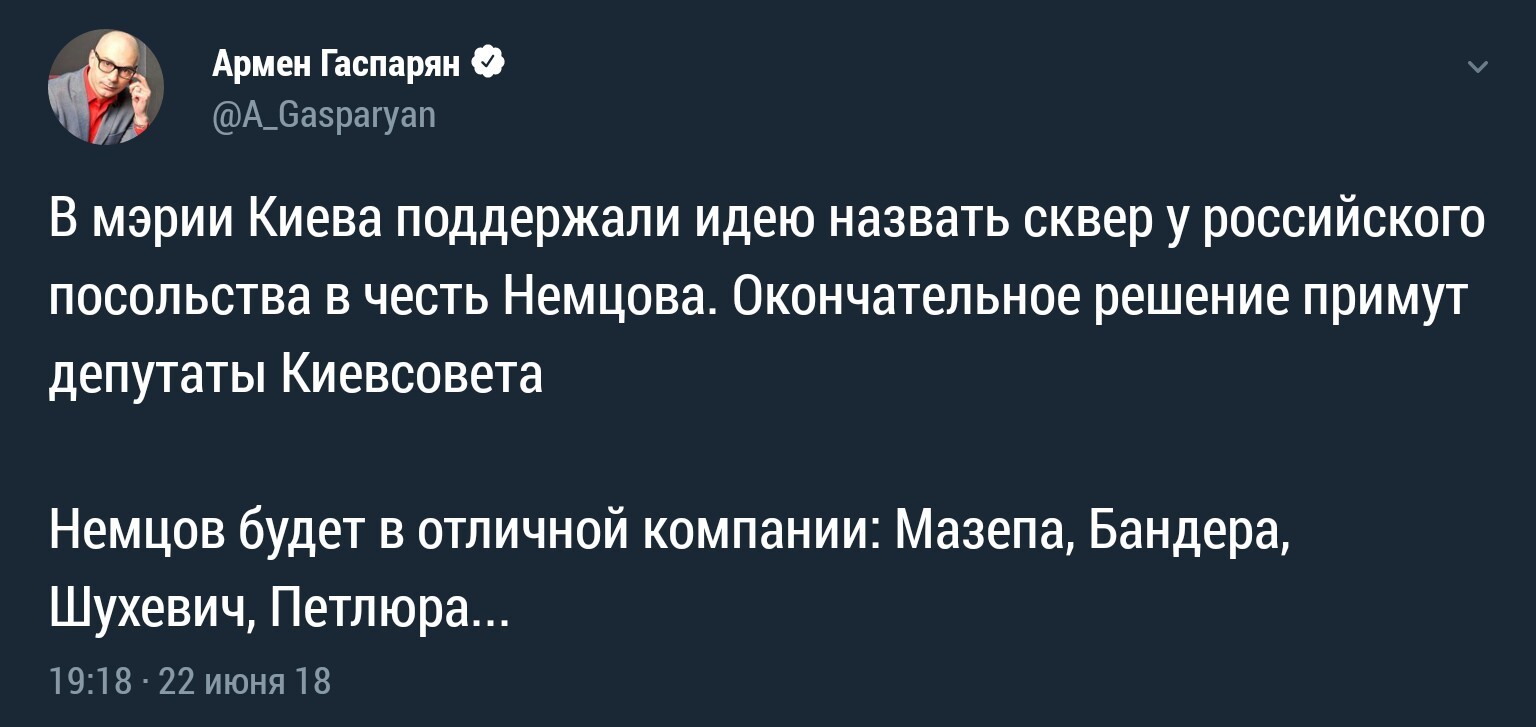The width and height of the screenshot is (1536, 727).
Task: Click the display name Армен Гаспарян
Action: (x=336, y=66)
